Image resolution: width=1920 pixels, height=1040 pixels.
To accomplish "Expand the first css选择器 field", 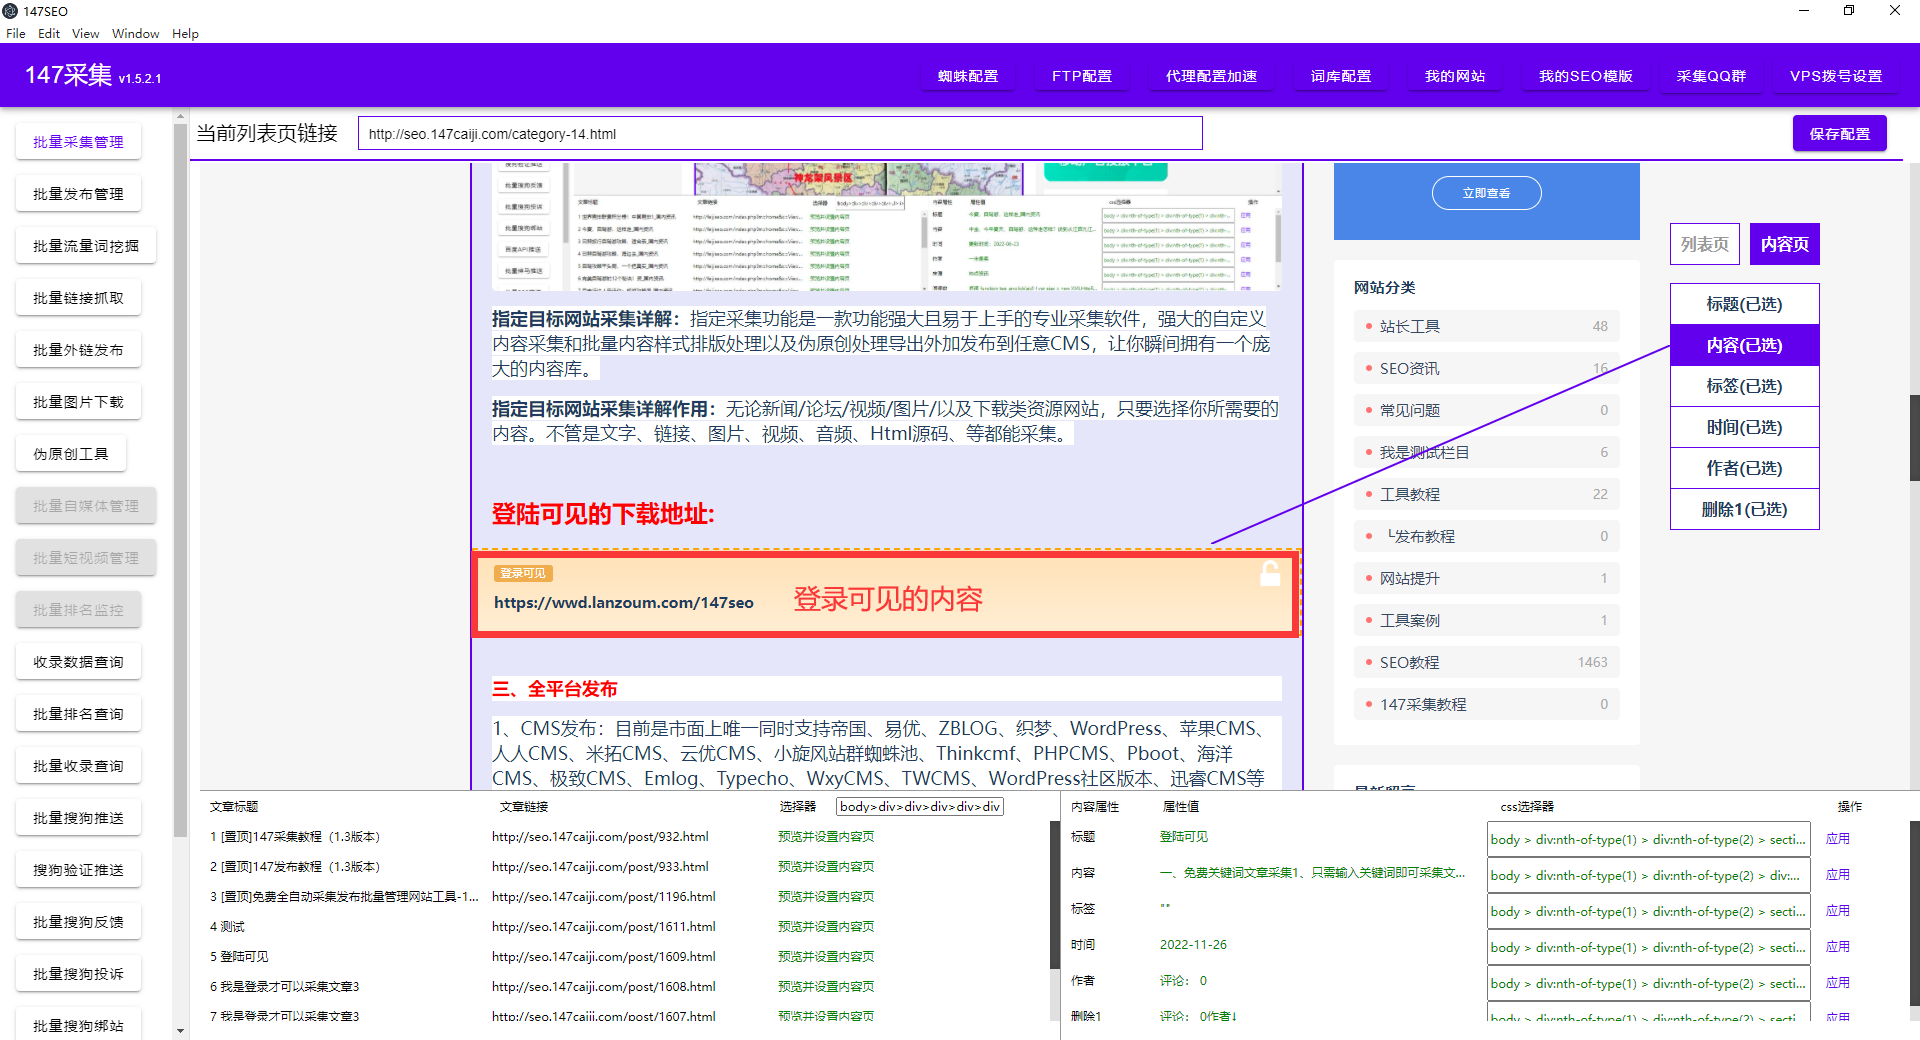I will click(x=1647, y=839).
